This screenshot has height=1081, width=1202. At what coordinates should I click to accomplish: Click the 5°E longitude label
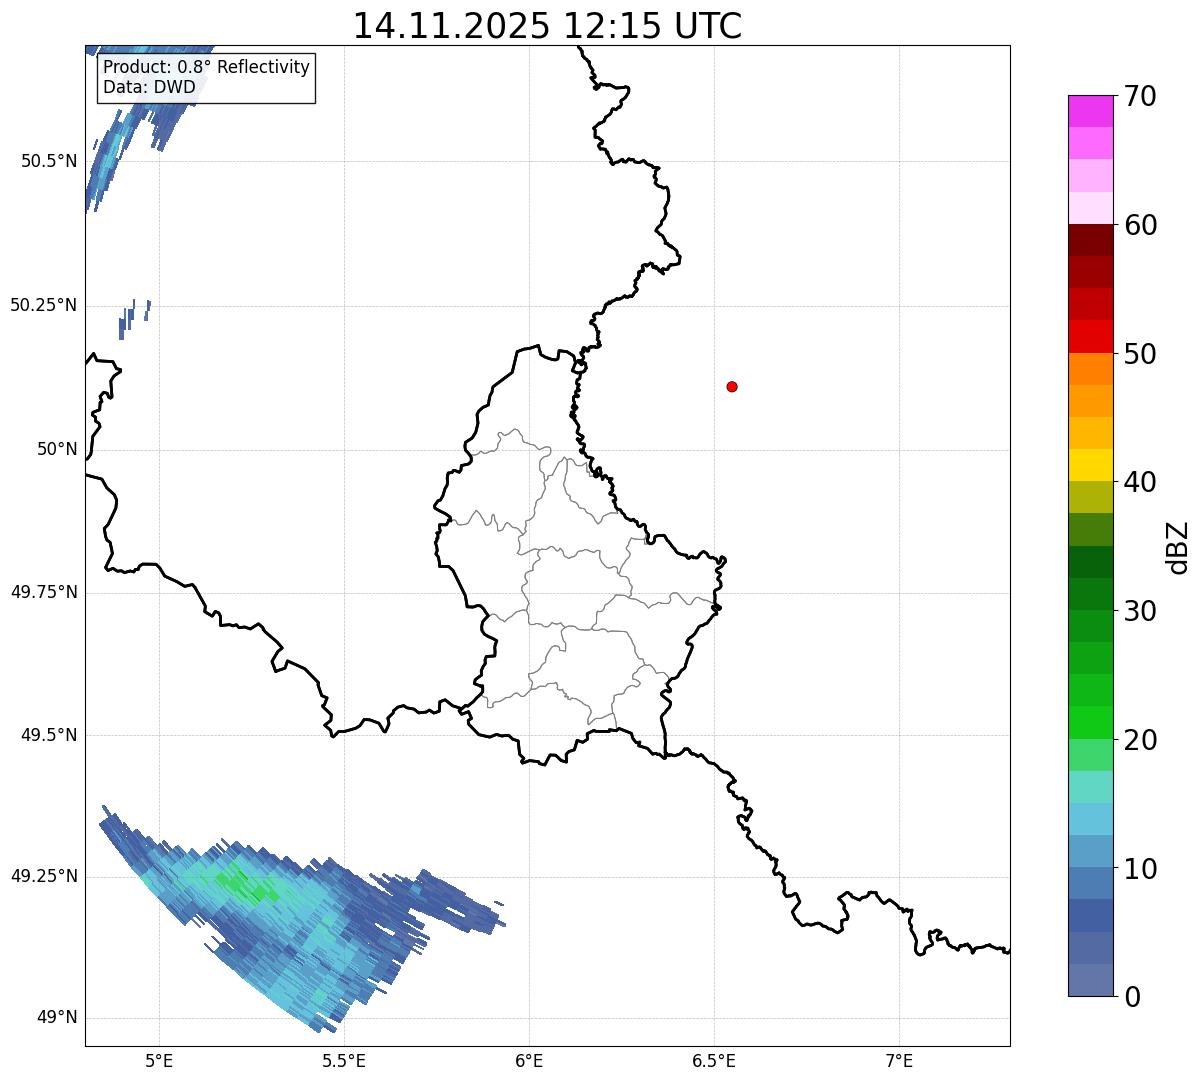coord(159,1060)
